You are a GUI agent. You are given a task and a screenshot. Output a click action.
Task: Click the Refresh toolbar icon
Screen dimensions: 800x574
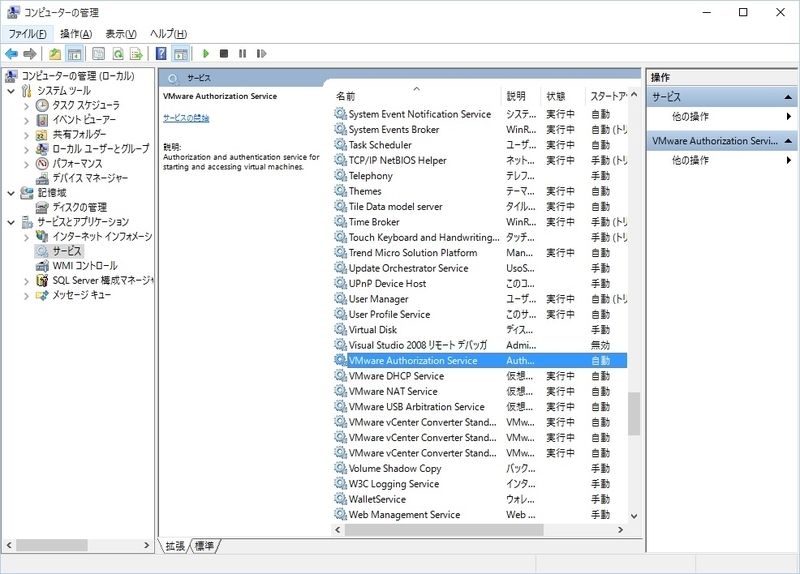click(118, 54)
